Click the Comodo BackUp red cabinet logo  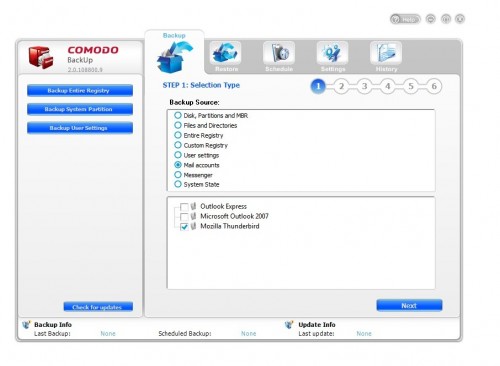pyautogui.click(x=41, y=57)
